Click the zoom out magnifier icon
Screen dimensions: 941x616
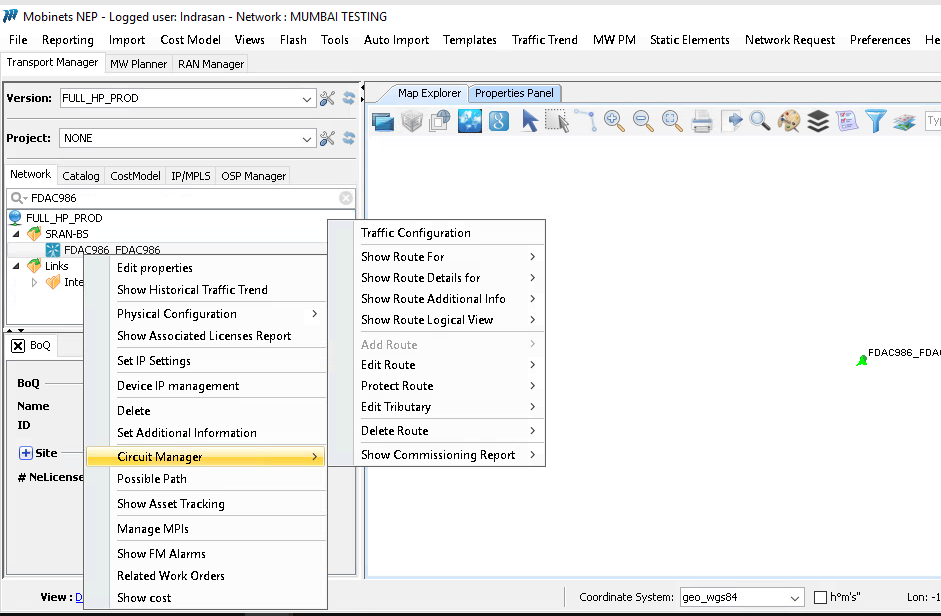[x=643, y=121]
